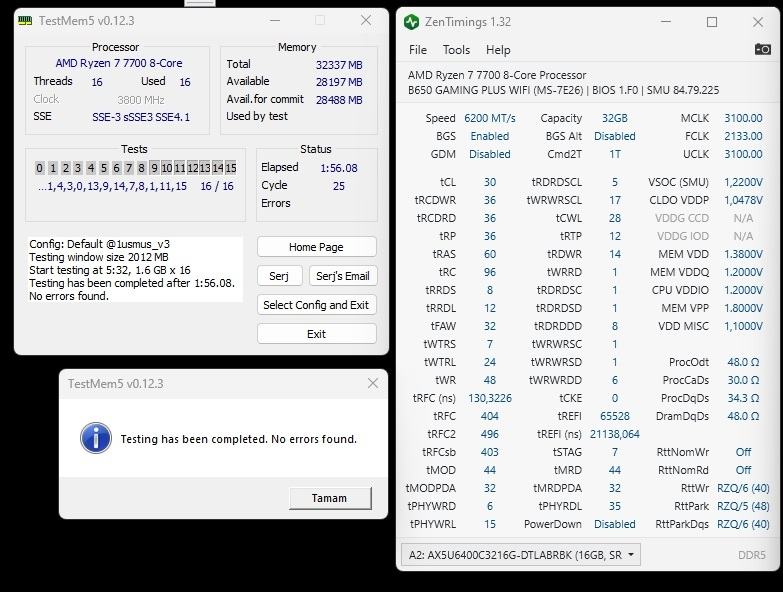Click the tPHYRDL value 35
Viewport: 783px width, 592px height.
tap(614, 506)
